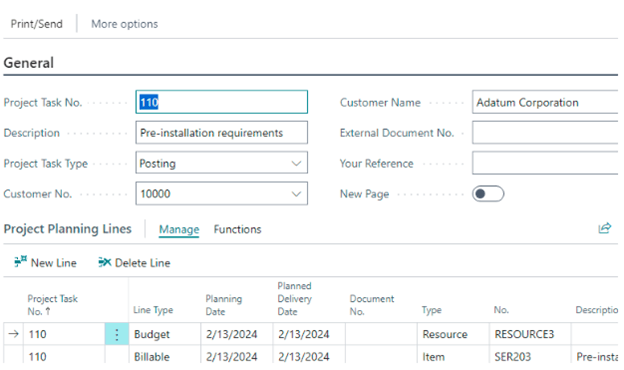
Task: Click the Planned Delivery Date column header
Action: (294, 299)
